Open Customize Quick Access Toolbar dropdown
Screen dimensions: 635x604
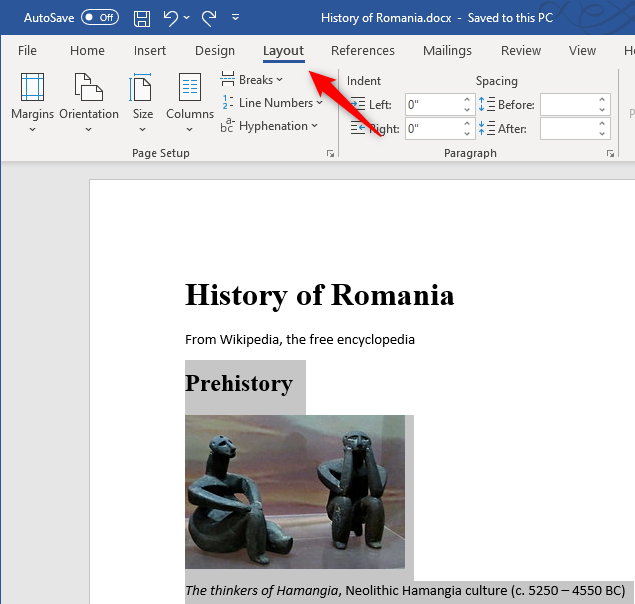point(235,17)
